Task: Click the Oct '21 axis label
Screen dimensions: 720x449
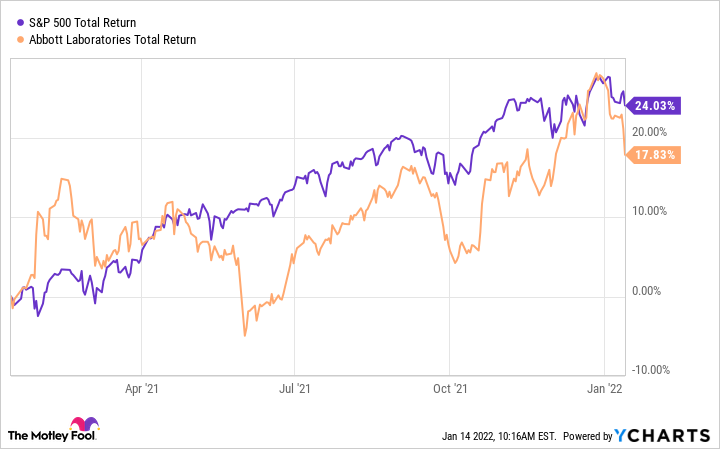Action: [450, 389]
